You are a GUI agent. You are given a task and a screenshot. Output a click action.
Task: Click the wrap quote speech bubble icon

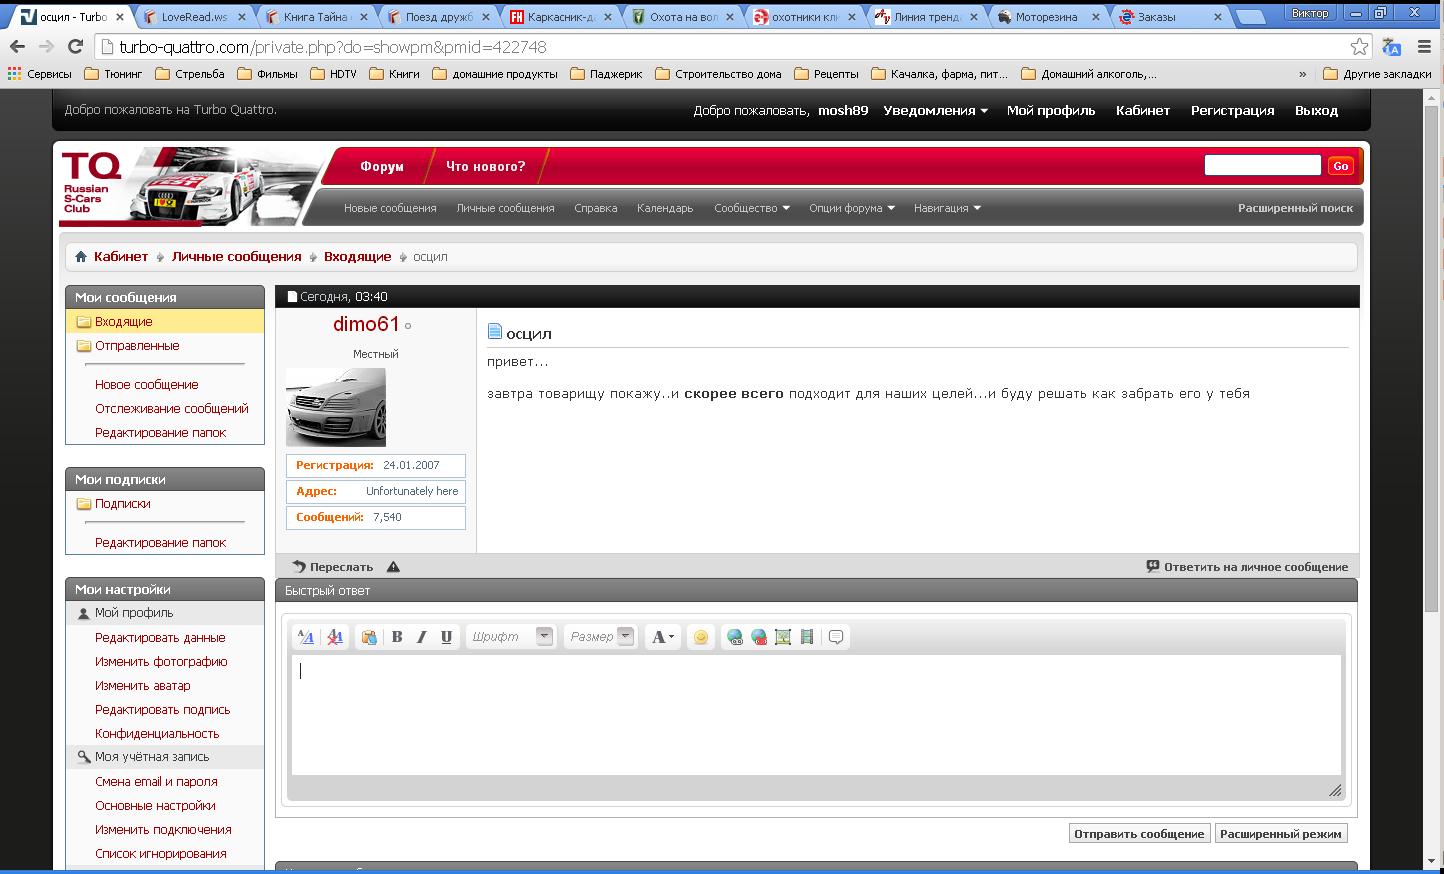point(837,637)
